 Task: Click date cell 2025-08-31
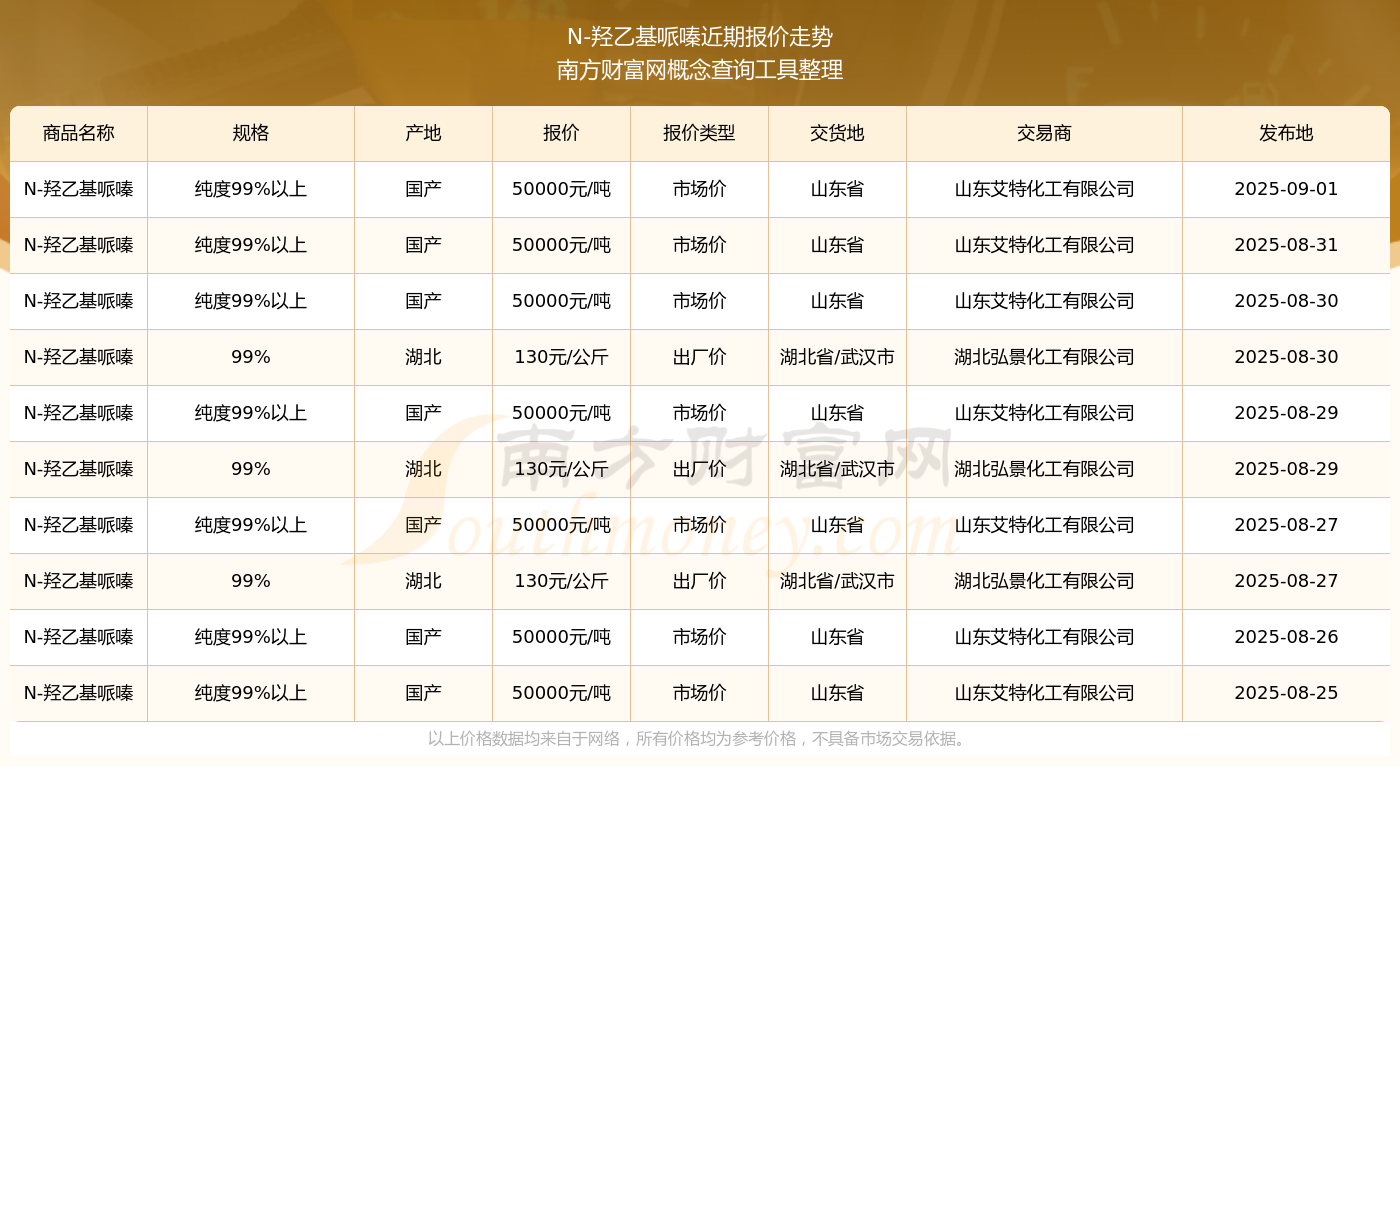click(x=1287, y=245)
